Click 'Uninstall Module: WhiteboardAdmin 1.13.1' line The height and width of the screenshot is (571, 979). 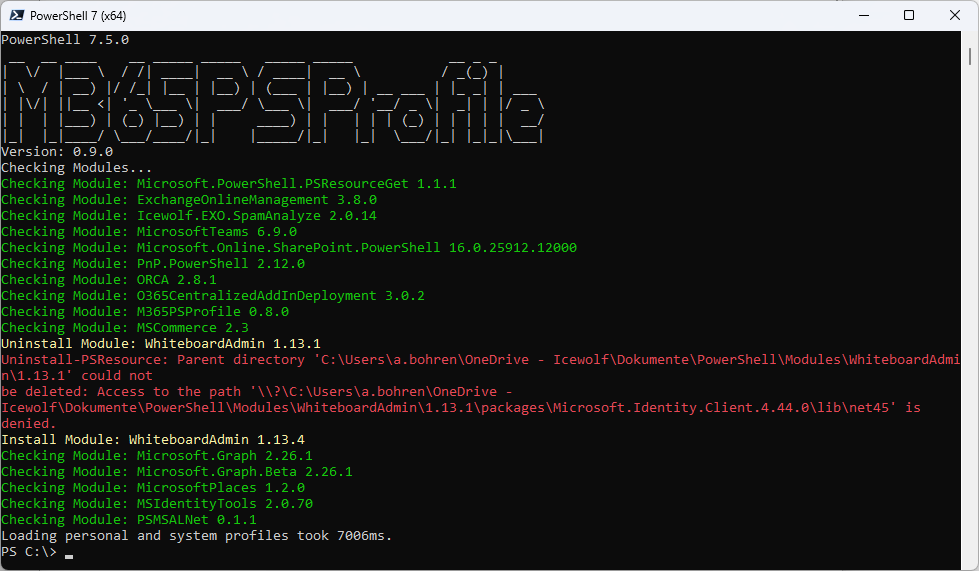161,344
